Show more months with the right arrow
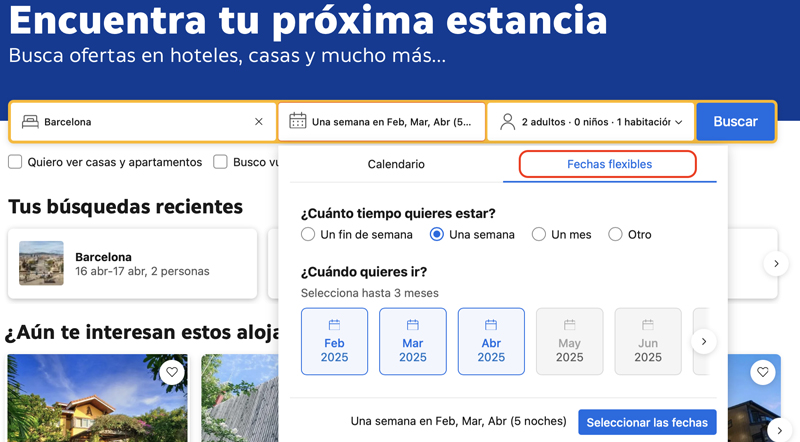The height and width of the screenshot is (442, 800). pos(704,341)
